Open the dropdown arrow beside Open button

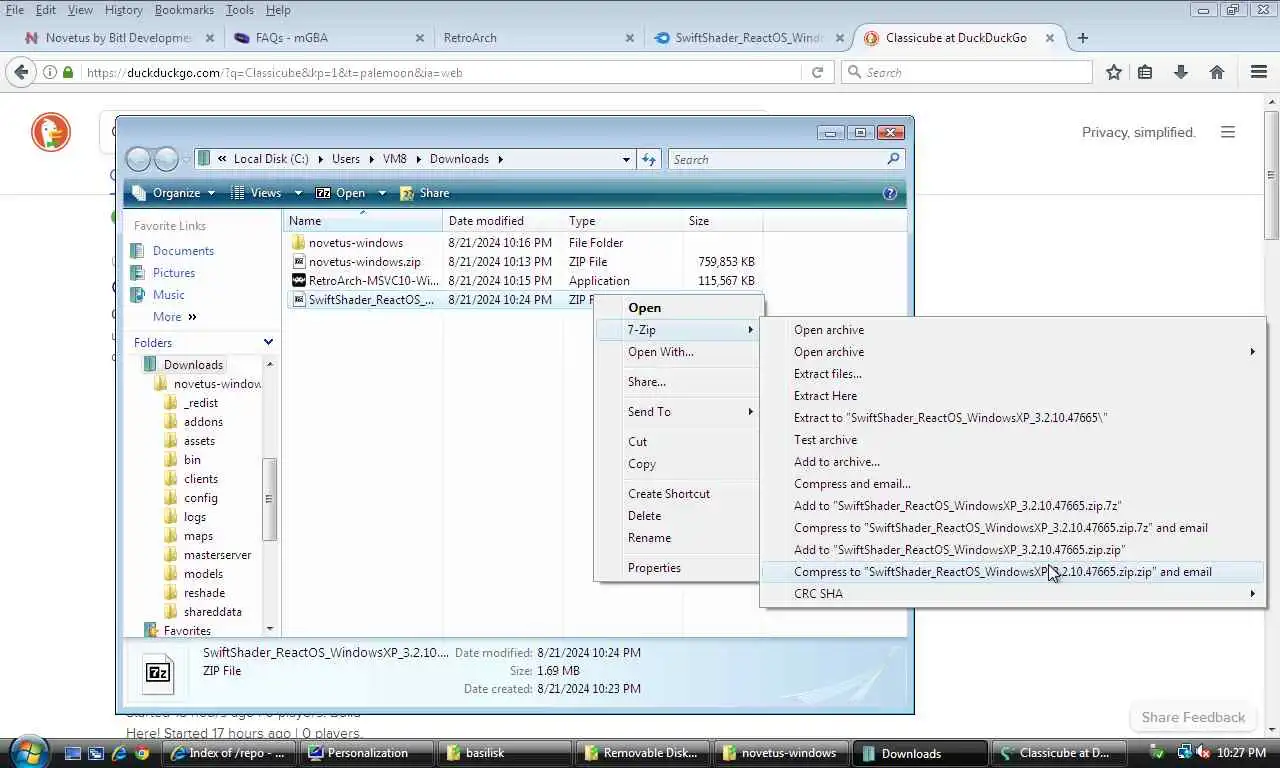coord(383,193)
